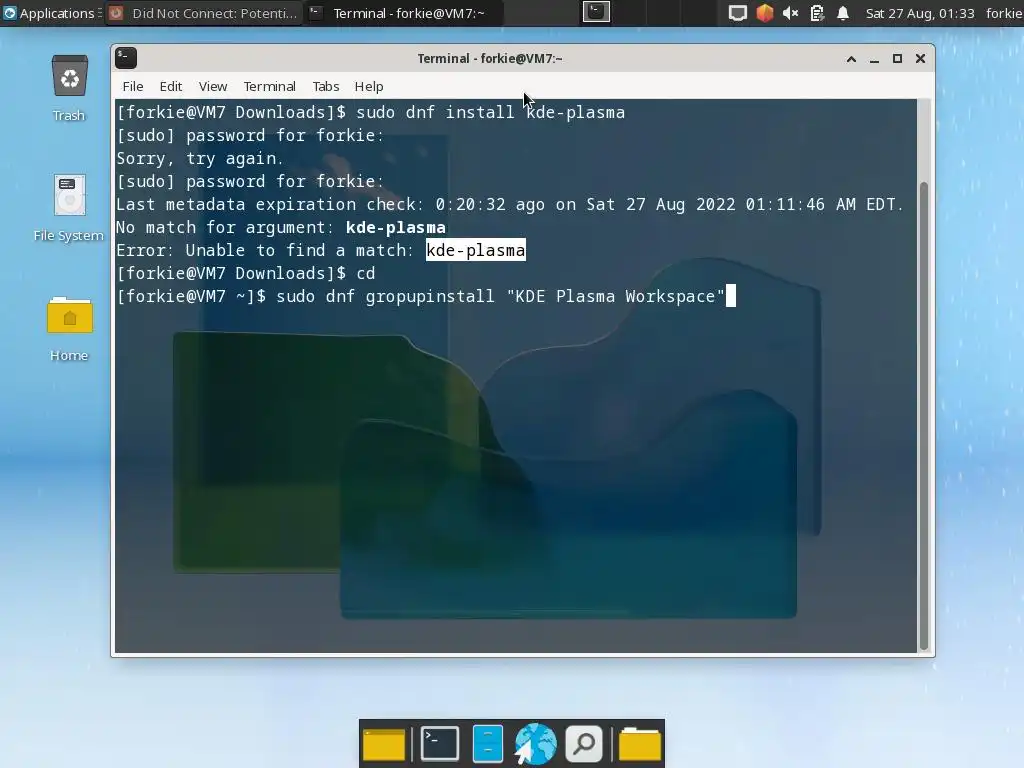Select the Home folder desktop icon
Image resolution: width=1024 pixels, height=768 pixels.
point(69,328)
